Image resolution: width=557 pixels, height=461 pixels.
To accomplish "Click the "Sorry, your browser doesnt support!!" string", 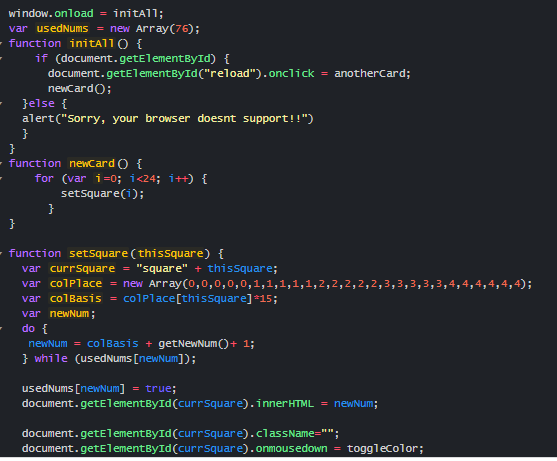I will [184, 119].
